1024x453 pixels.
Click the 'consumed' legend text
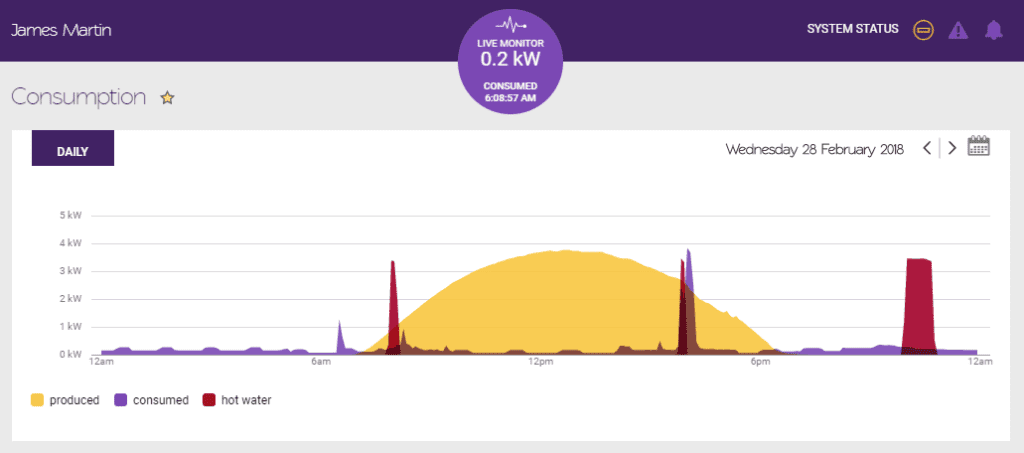pos(161,400)
